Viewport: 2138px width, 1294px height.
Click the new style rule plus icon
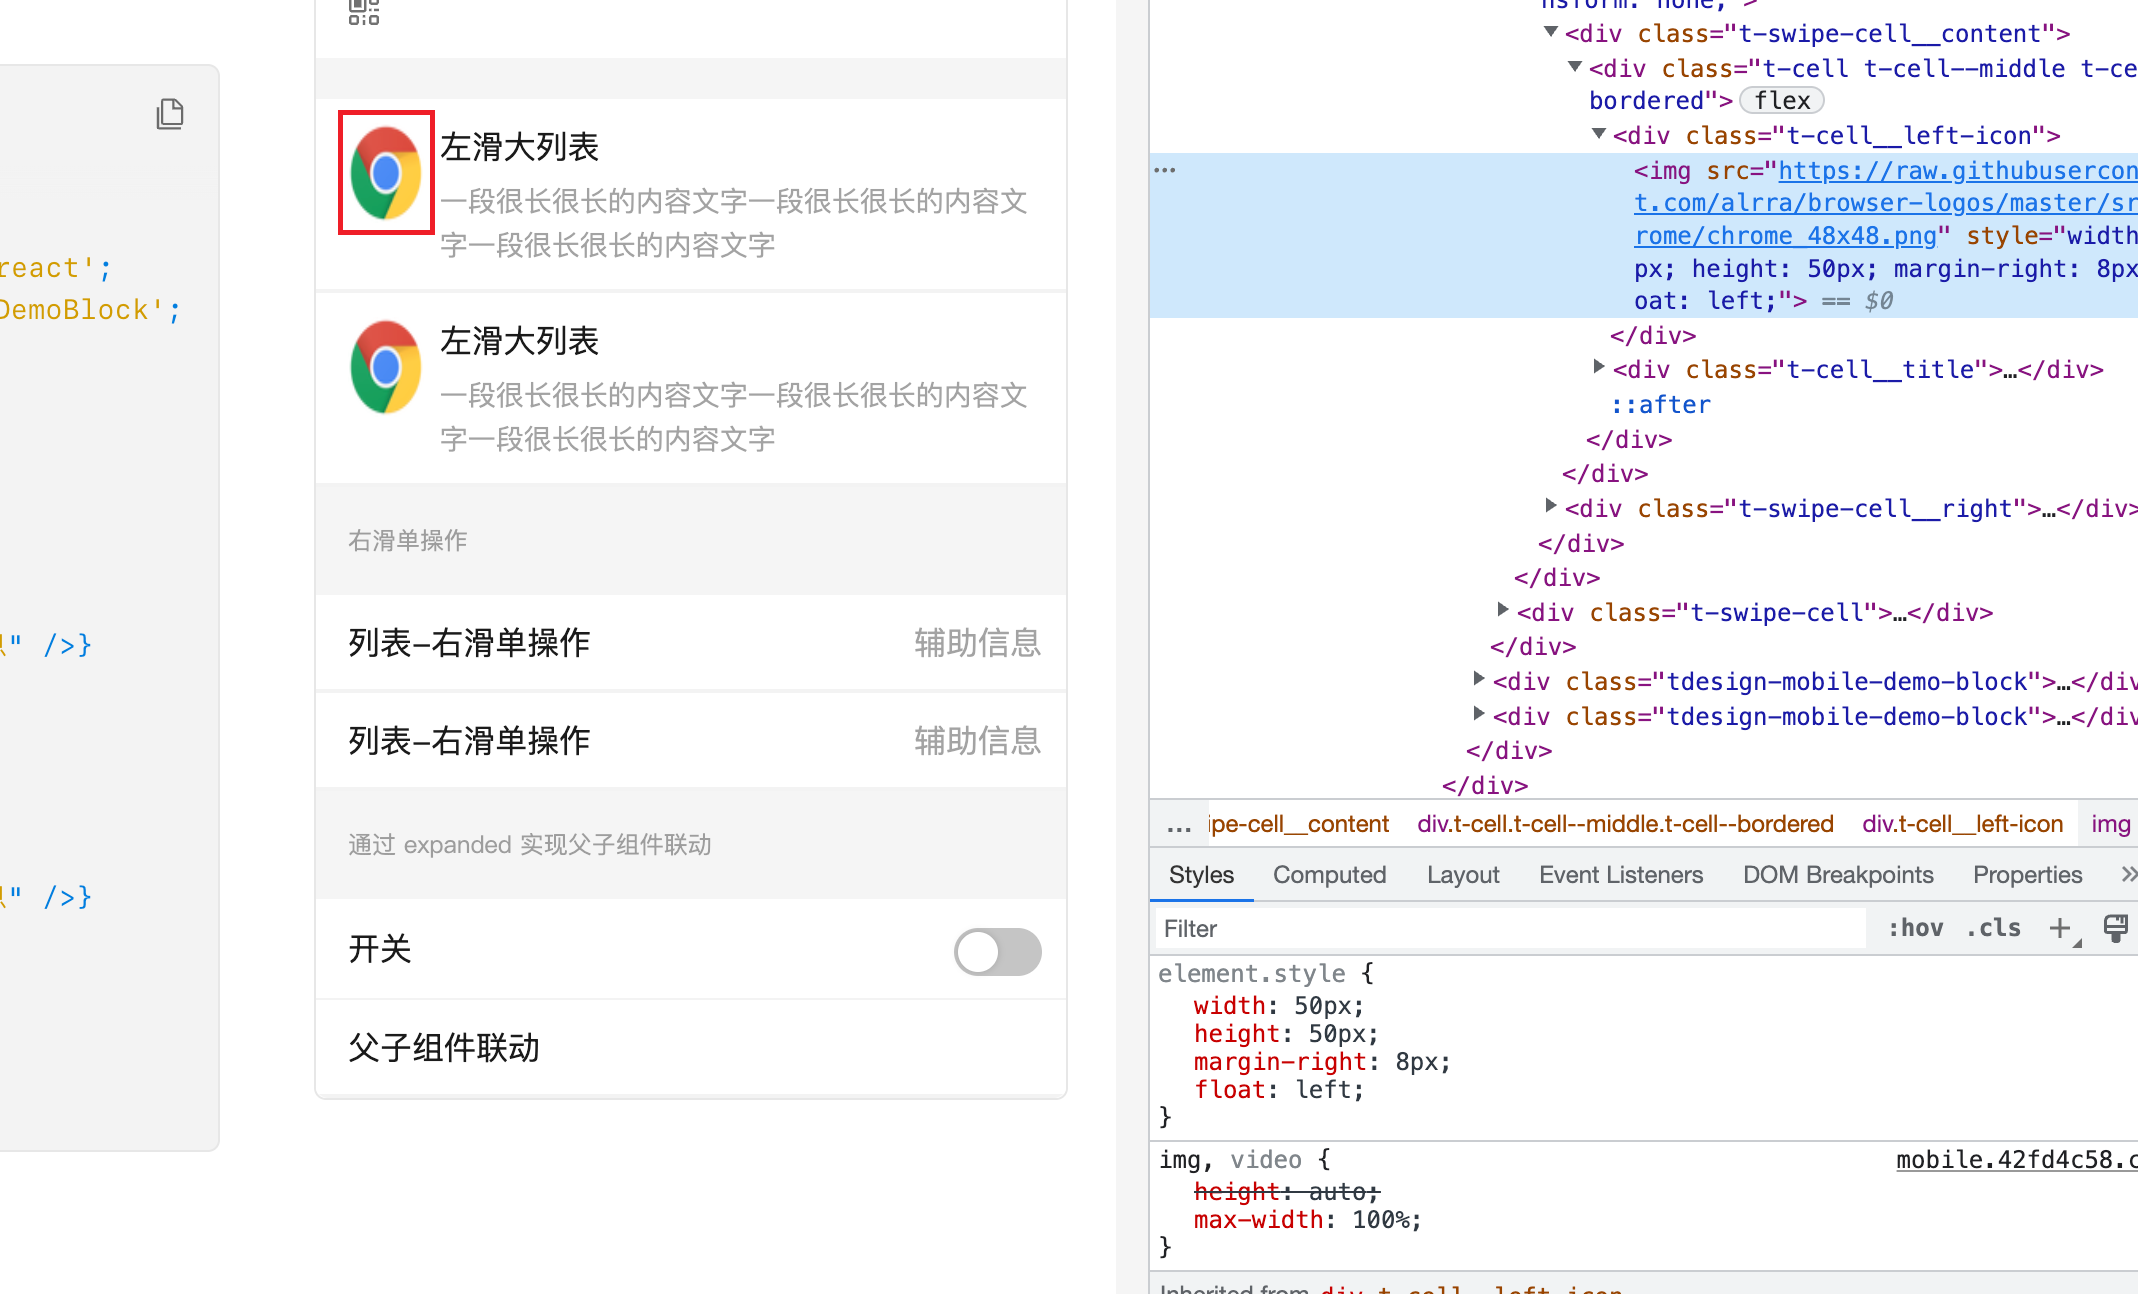click(x=2060, y=929)
